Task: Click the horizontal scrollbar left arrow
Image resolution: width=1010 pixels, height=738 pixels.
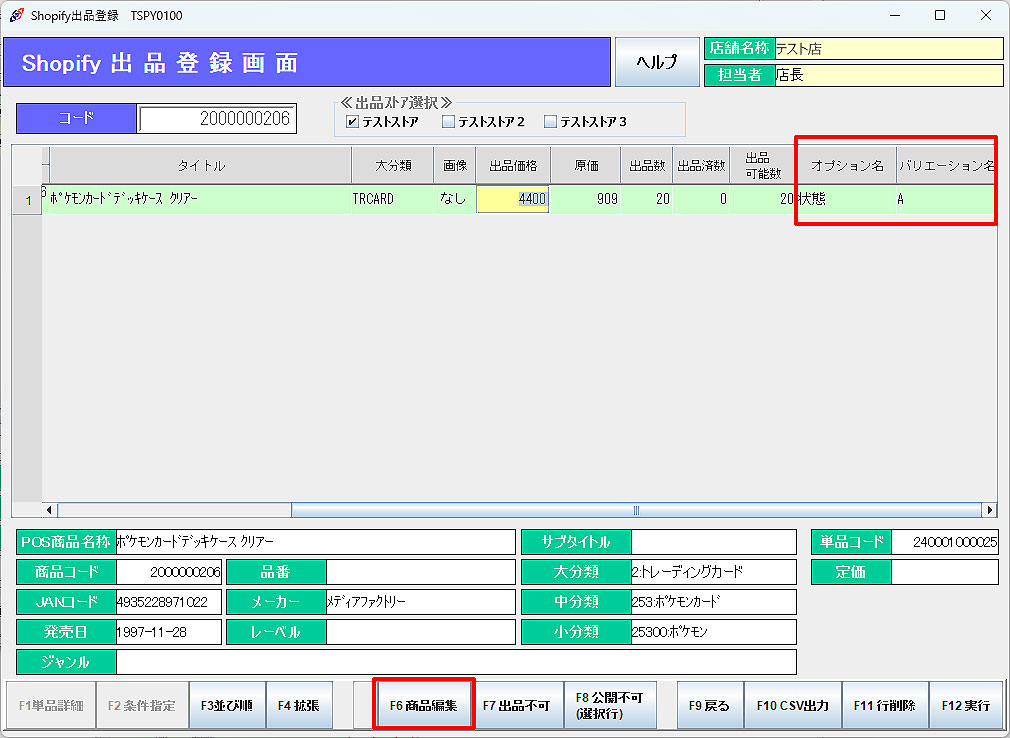Action: tap(50, 509)
